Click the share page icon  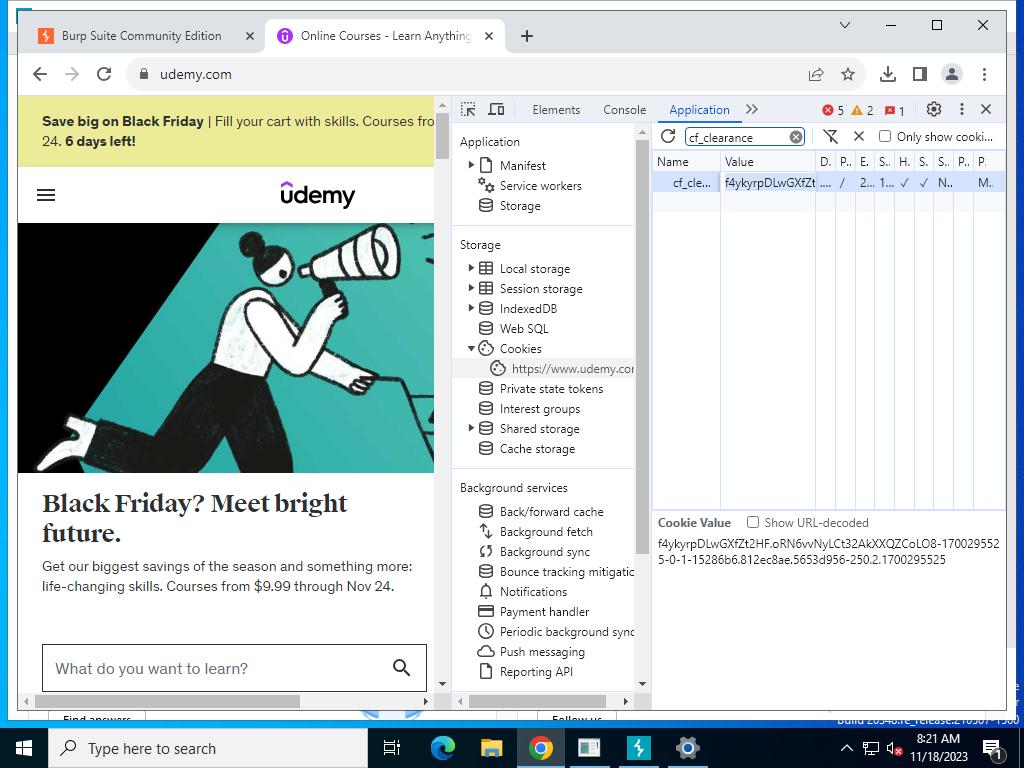click(x=816, y=74)
